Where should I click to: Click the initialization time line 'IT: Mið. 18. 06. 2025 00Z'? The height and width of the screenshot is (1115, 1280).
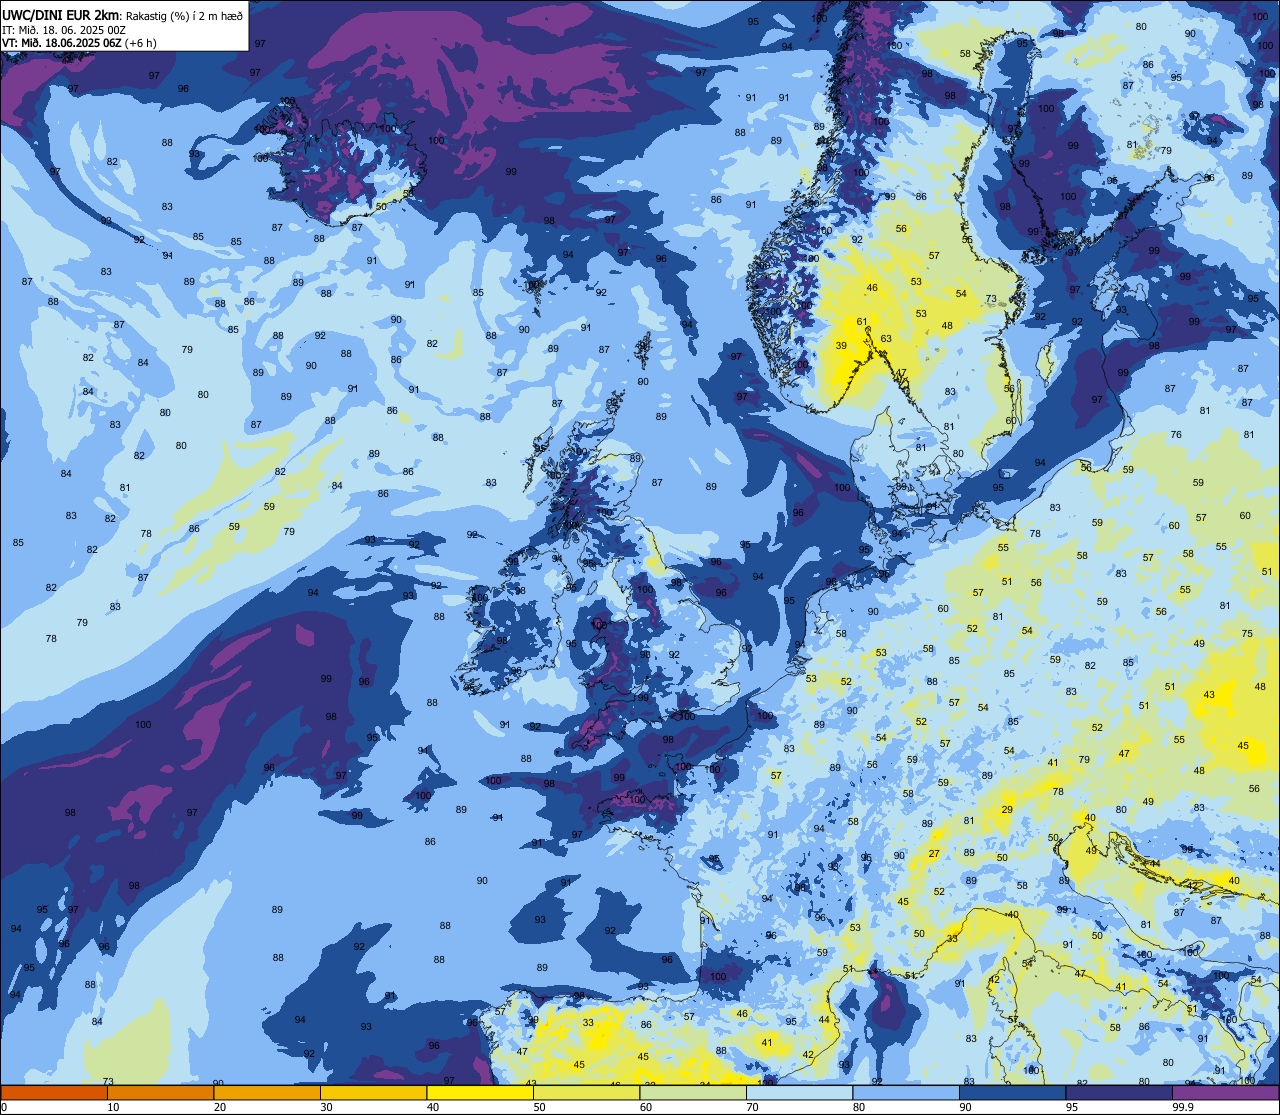pos(64,29)
